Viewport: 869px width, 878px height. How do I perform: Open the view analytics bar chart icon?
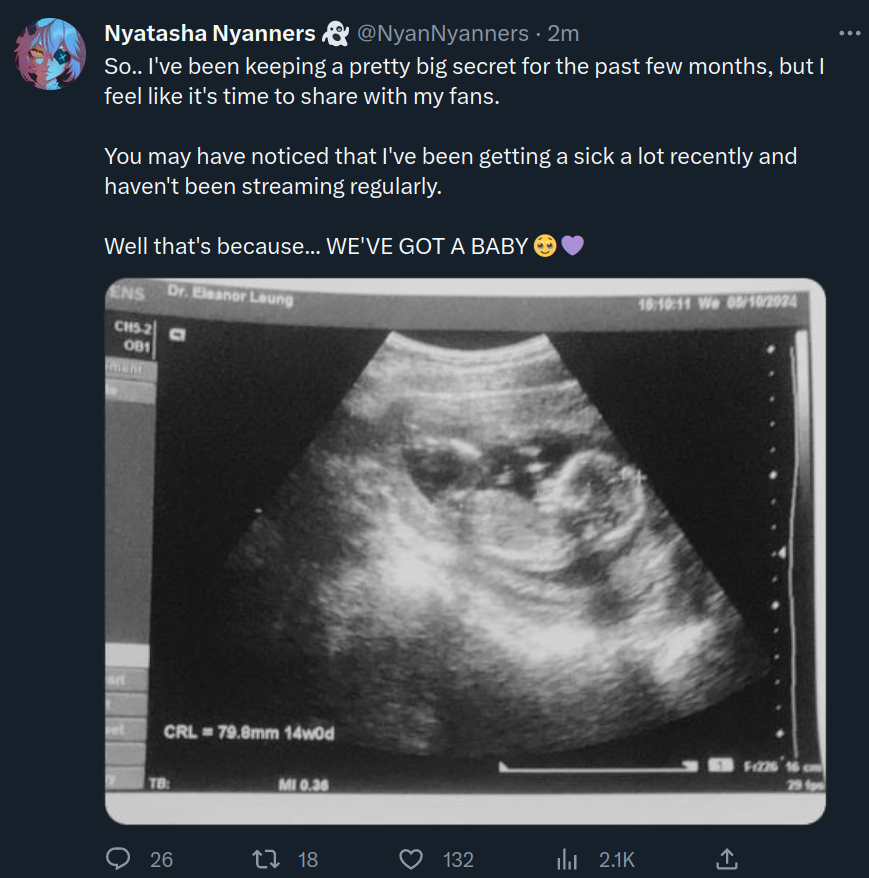pyautogui.click(x=568, y=859)
